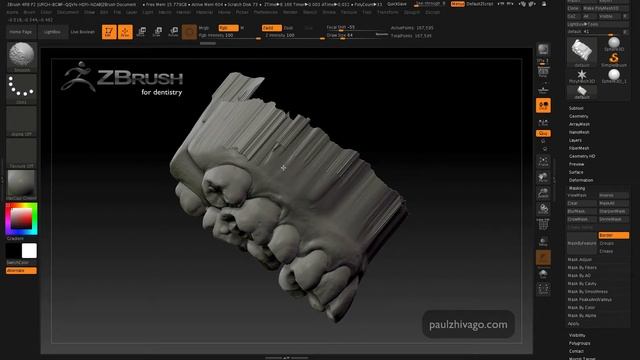Toggle the Mrgb channel button
The image size is (640, 360).
click(x=203, y=28)
